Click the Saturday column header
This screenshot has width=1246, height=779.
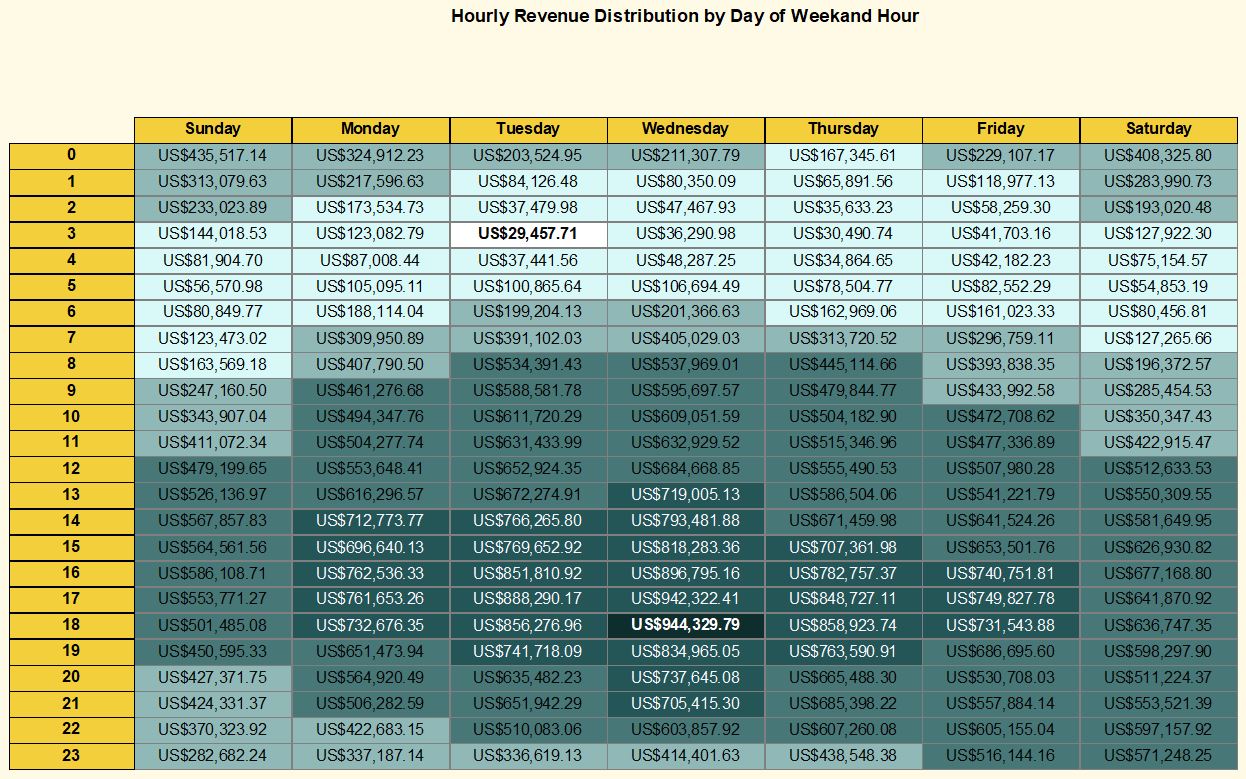click(x=1158, y=129)
